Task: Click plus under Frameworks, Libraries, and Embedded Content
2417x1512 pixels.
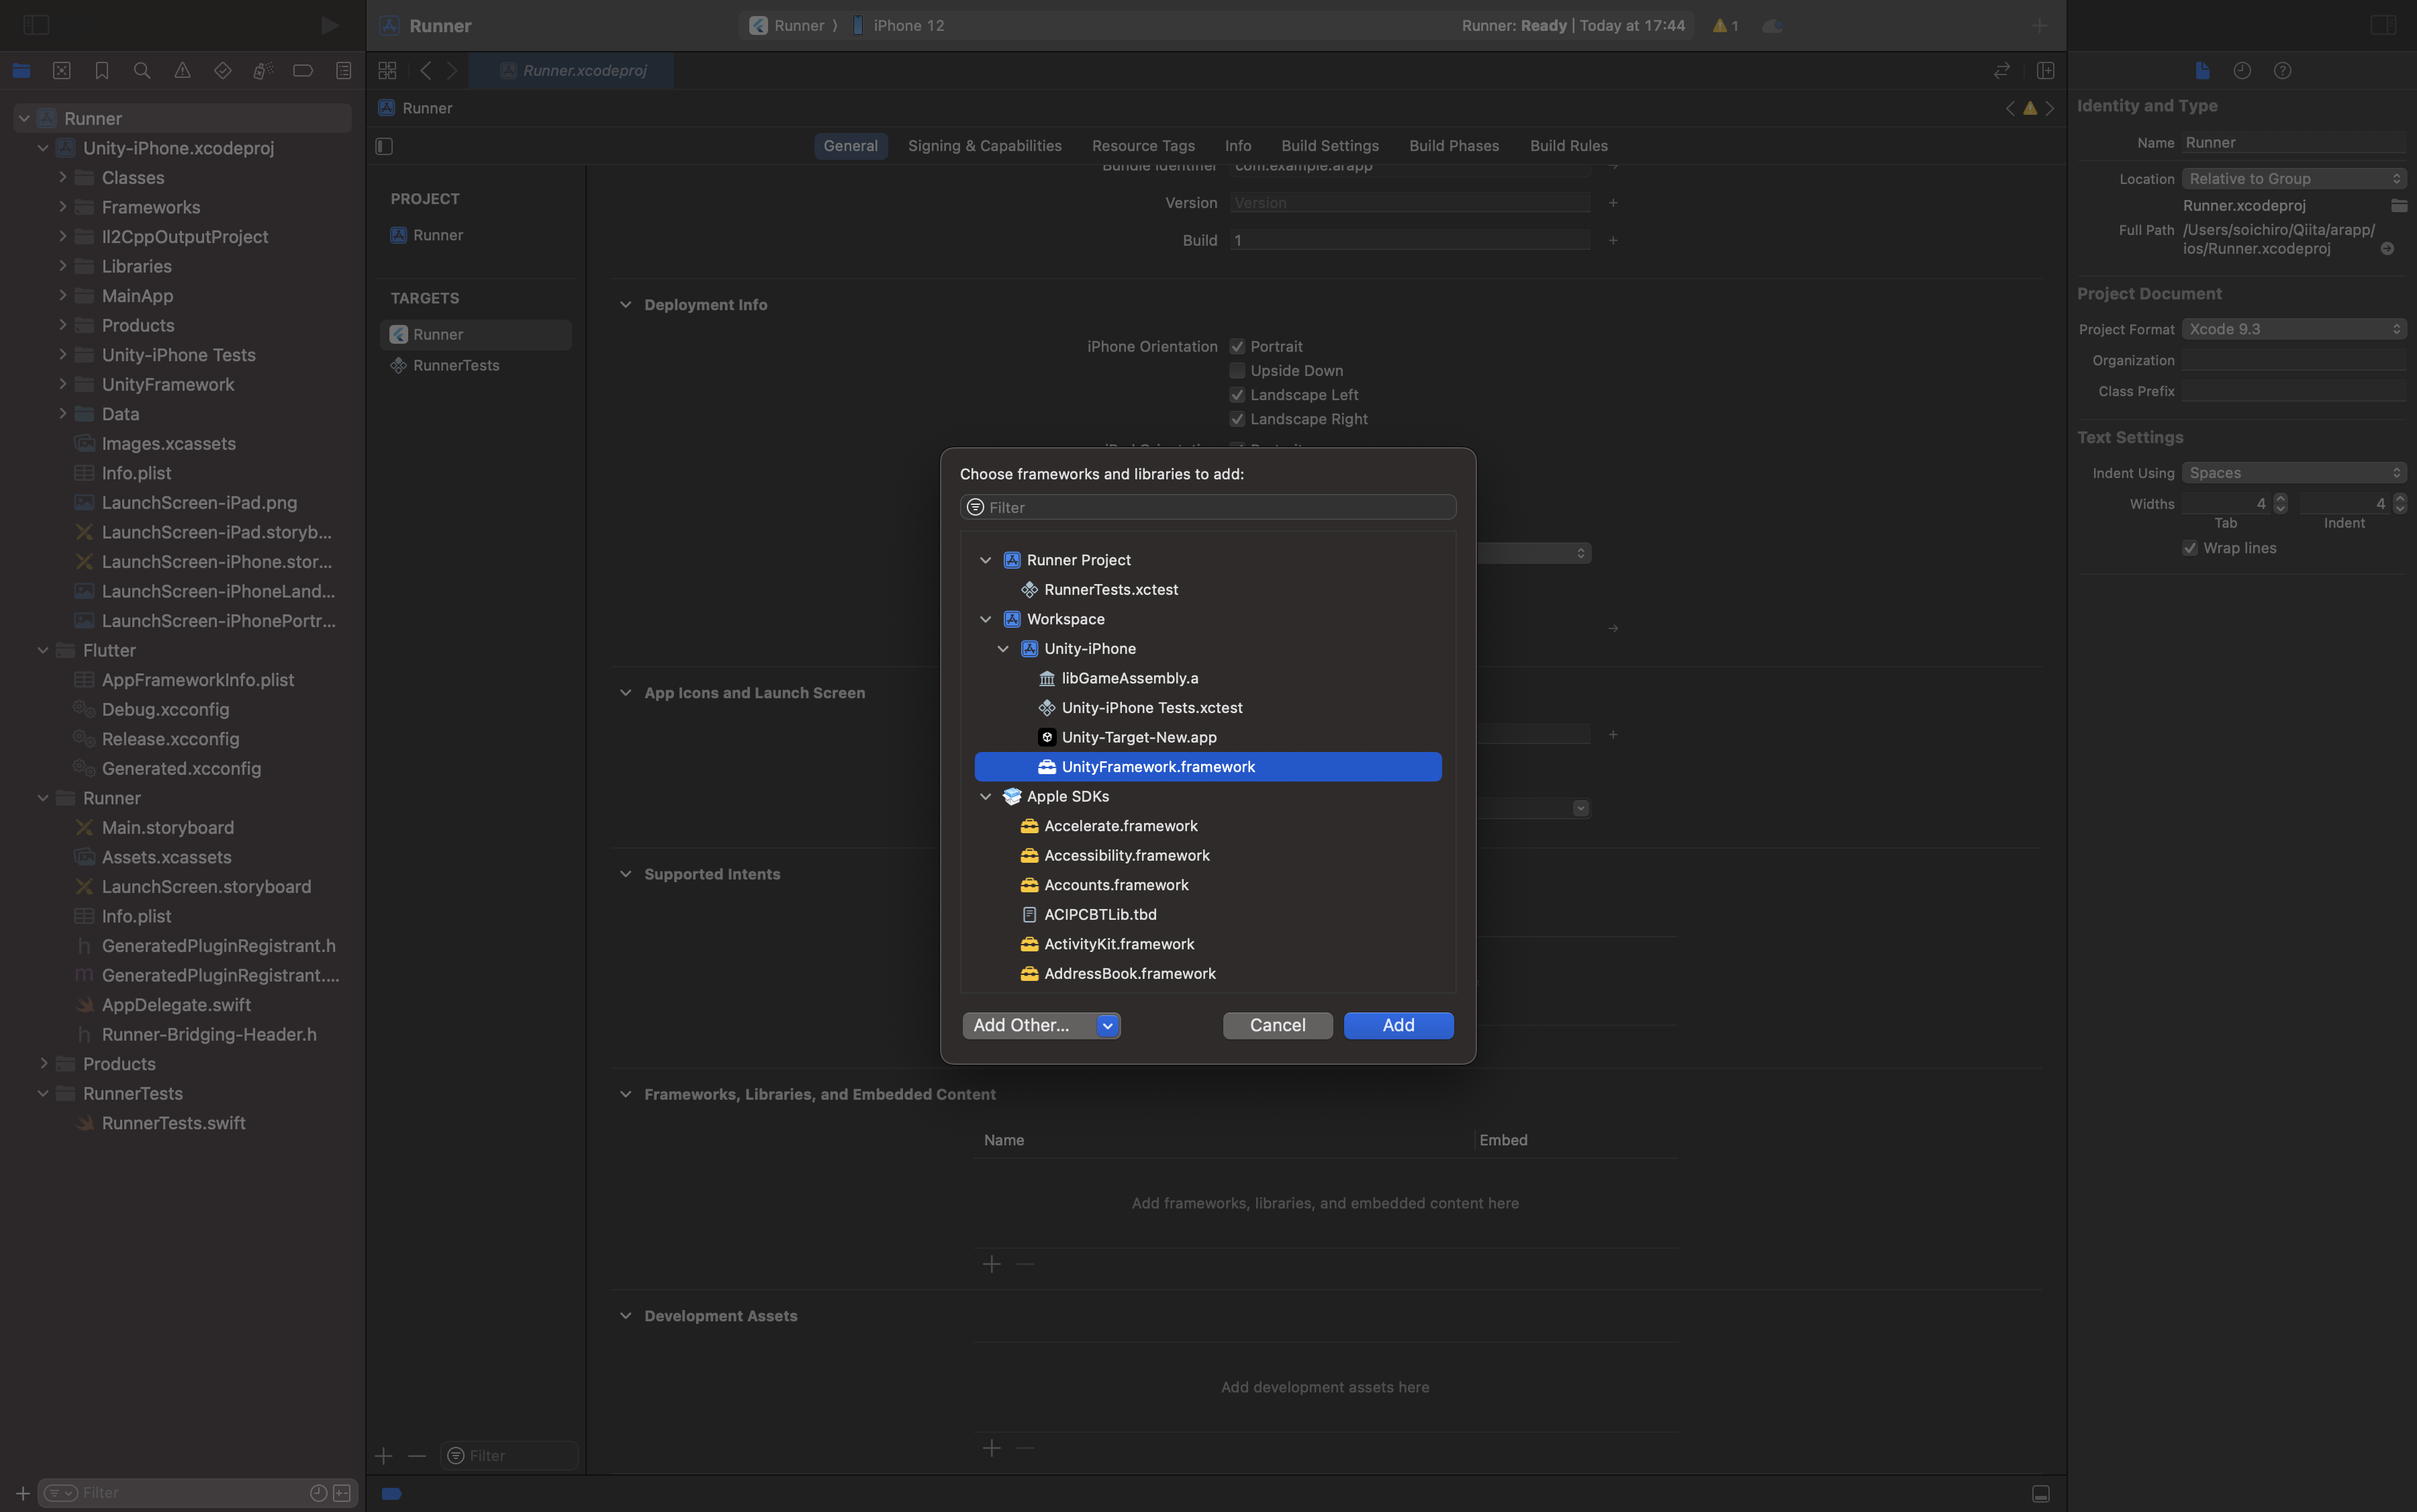Action: (x=991, y=1264)
